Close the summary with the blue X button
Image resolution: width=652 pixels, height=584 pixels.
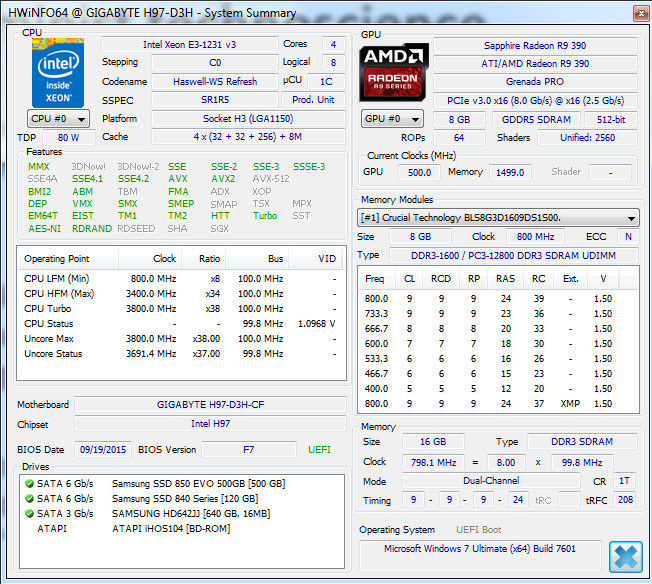(625, 557)
